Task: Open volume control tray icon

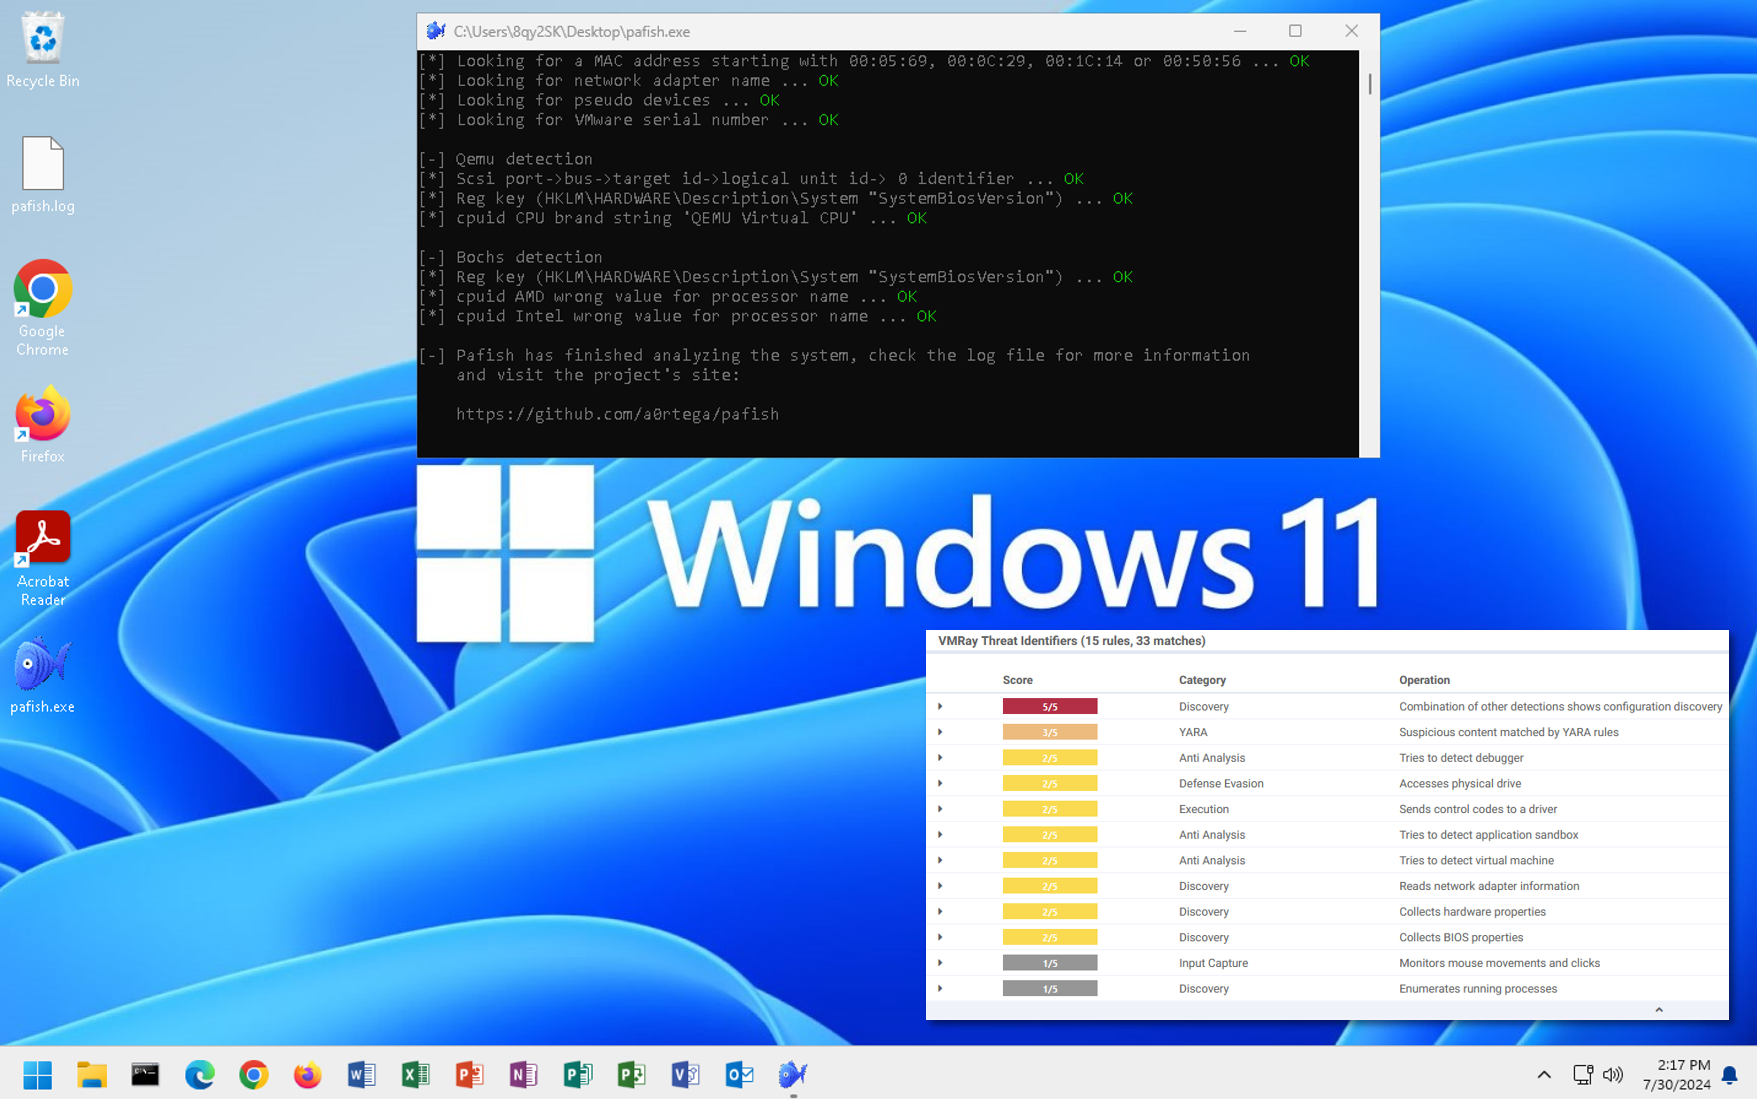Action: (1613, 1075)
